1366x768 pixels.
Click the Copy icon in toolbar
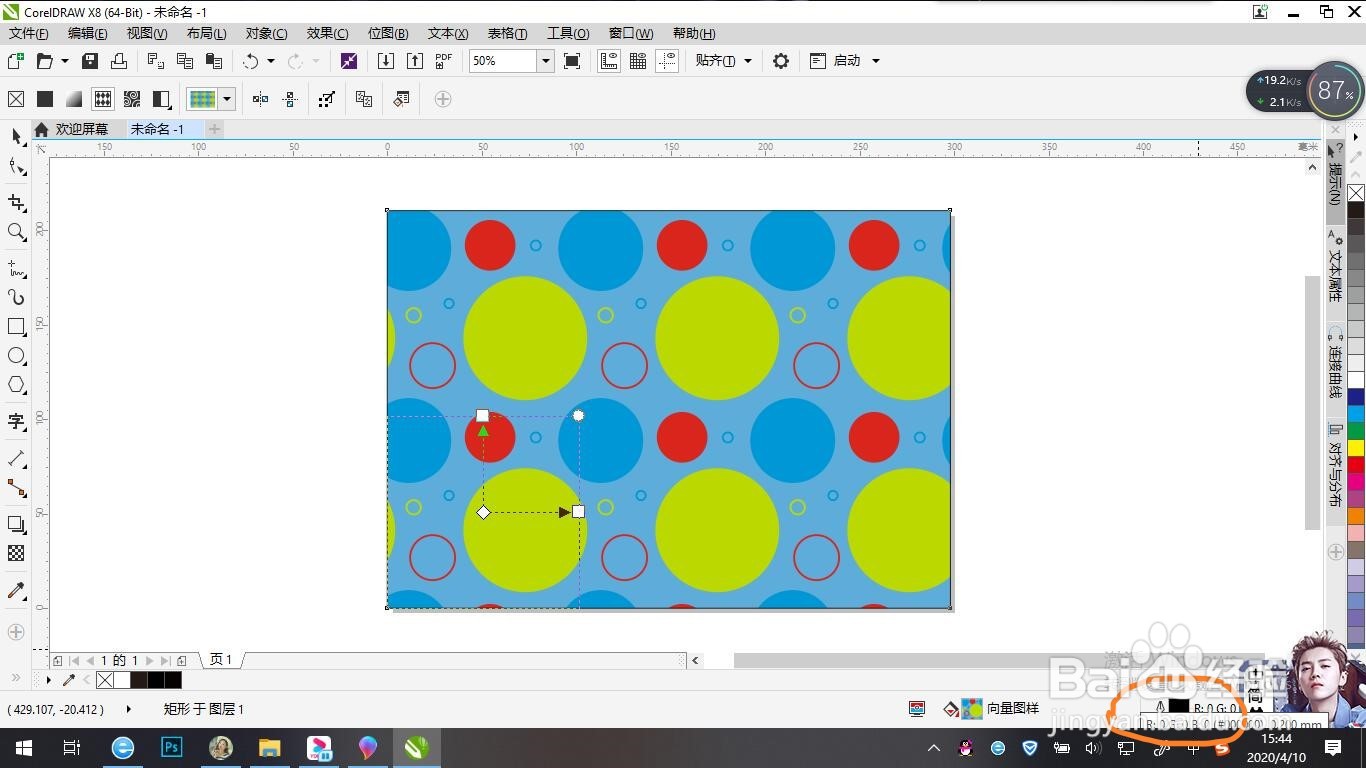click(185, 61)
